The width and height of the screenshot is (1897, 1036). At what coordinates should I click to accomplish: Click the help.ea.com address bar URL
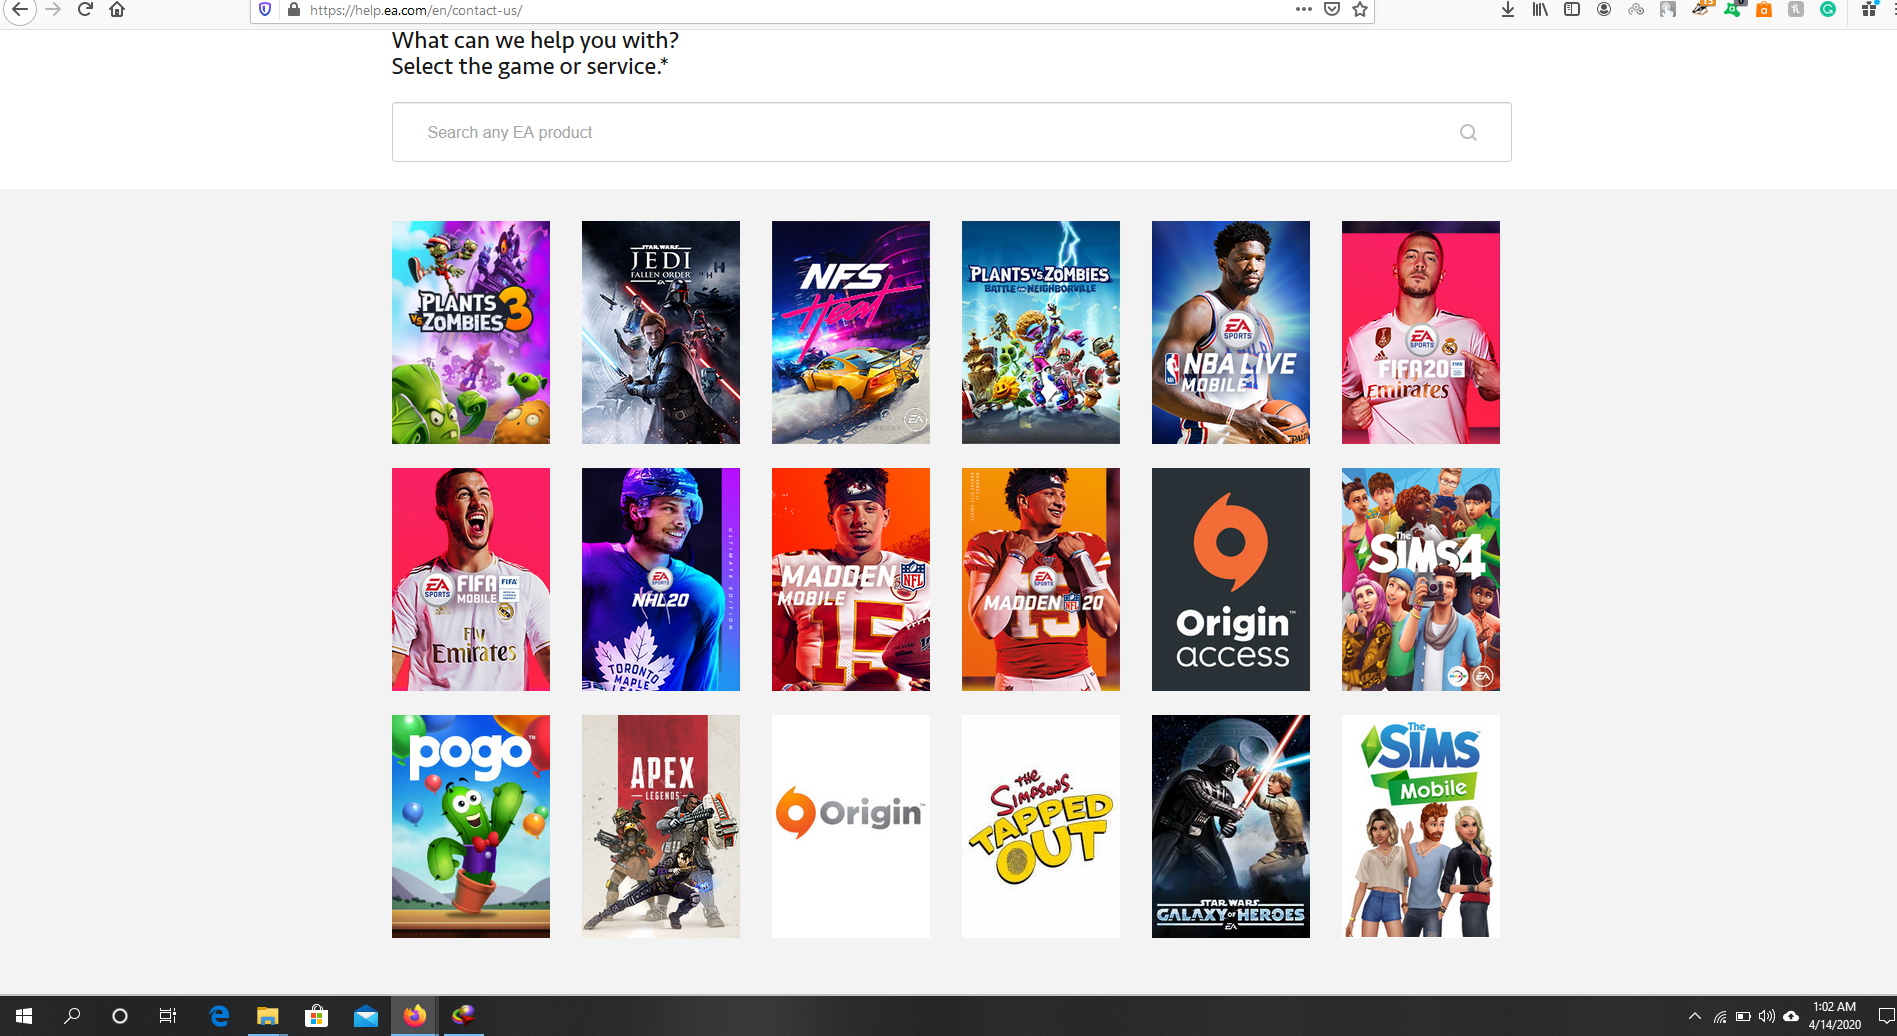(x=416, y=10)
